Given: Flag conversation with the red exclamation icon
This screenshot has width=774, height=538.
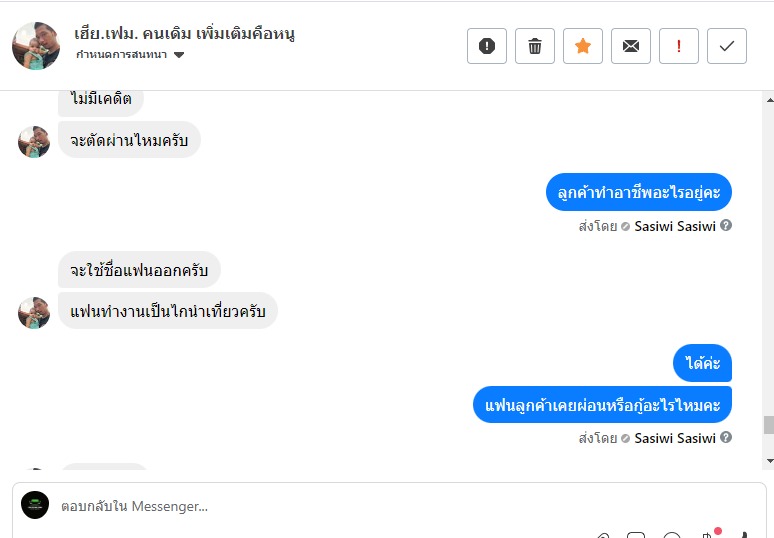Looking at the screenshot, I should click(679, 46).
